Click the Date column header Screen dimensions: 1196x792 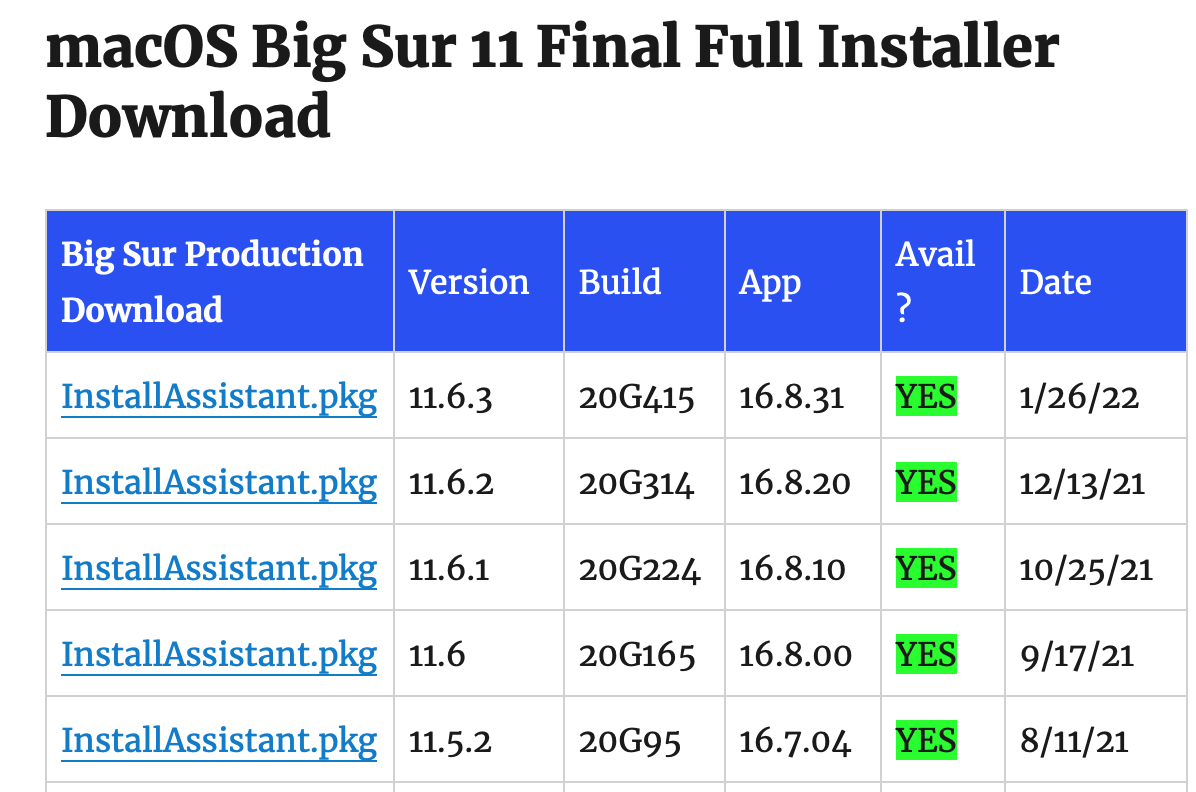tap(1055, 282)
